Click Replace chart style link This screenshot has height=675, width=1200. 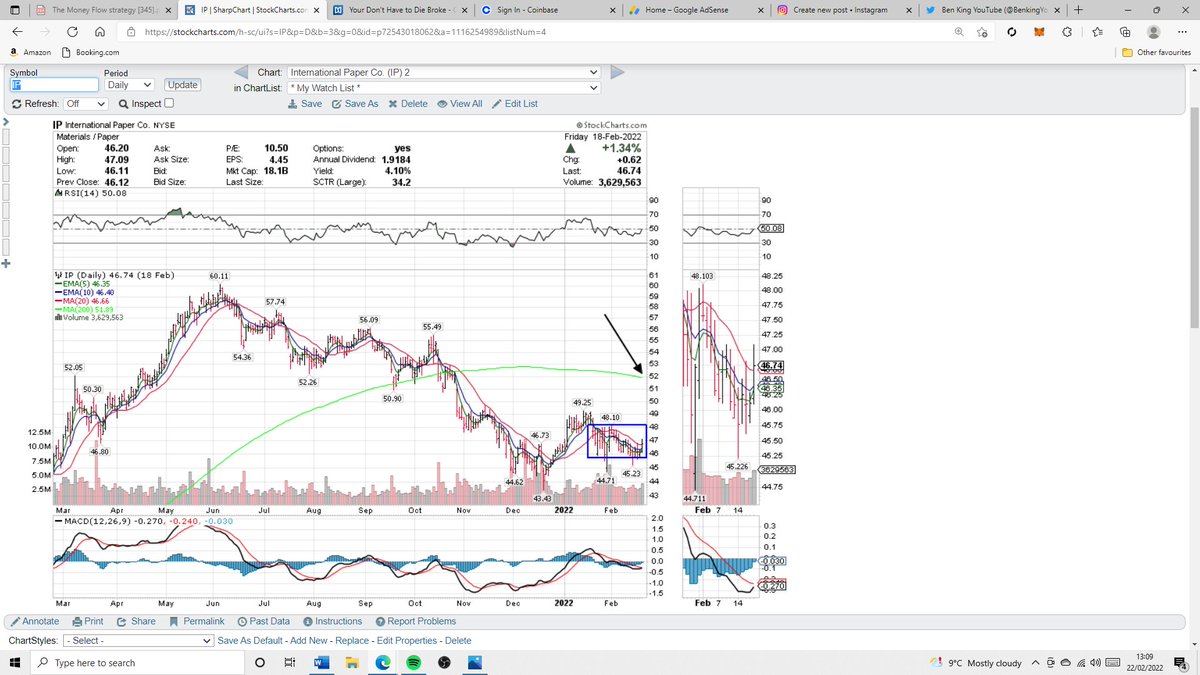[352, 641]
